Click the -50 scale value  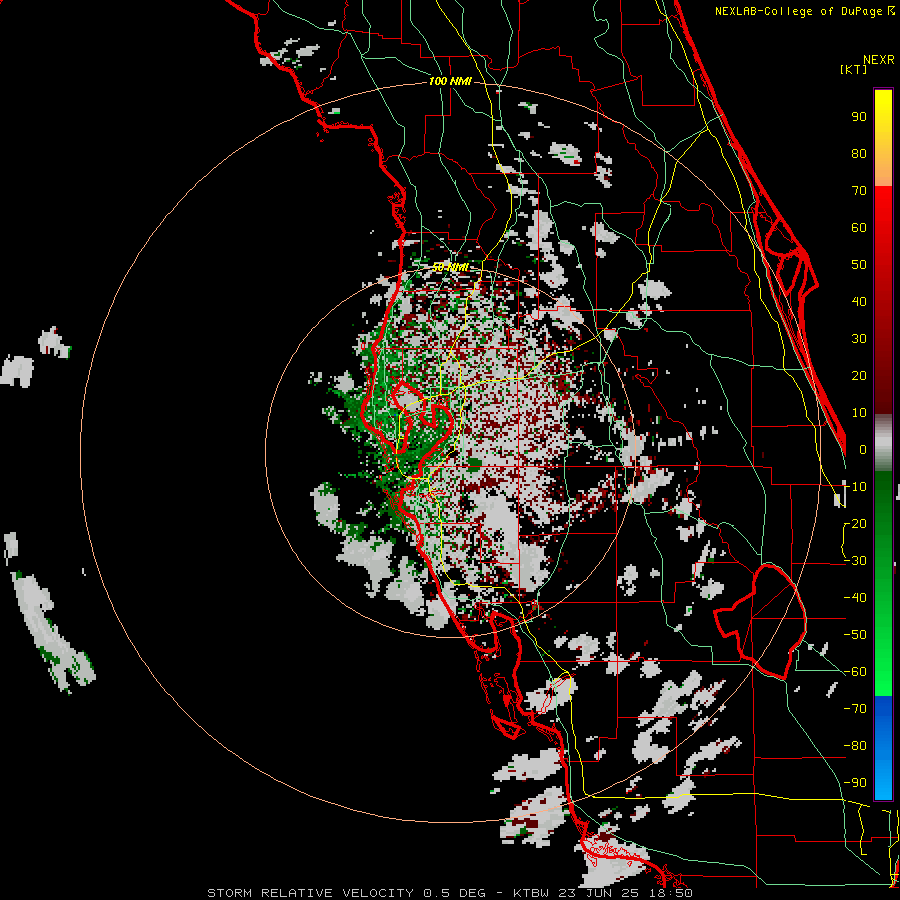click(x=855, y=635)
